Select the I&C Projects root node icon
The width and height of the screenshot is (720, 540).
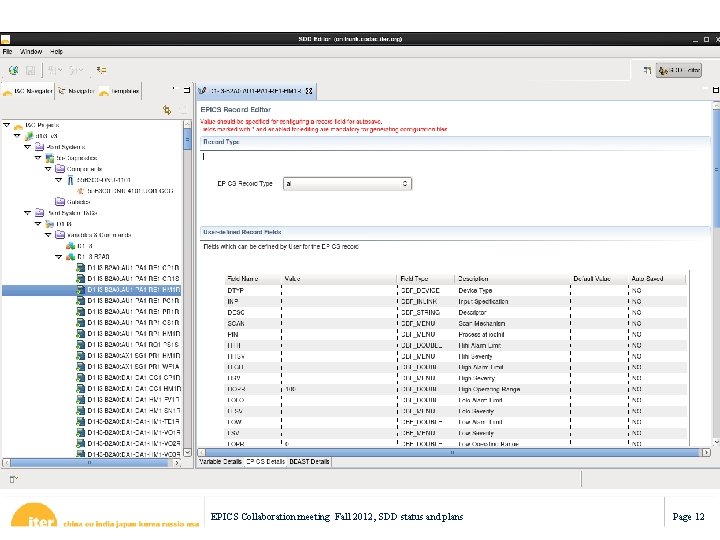(18, 125)
